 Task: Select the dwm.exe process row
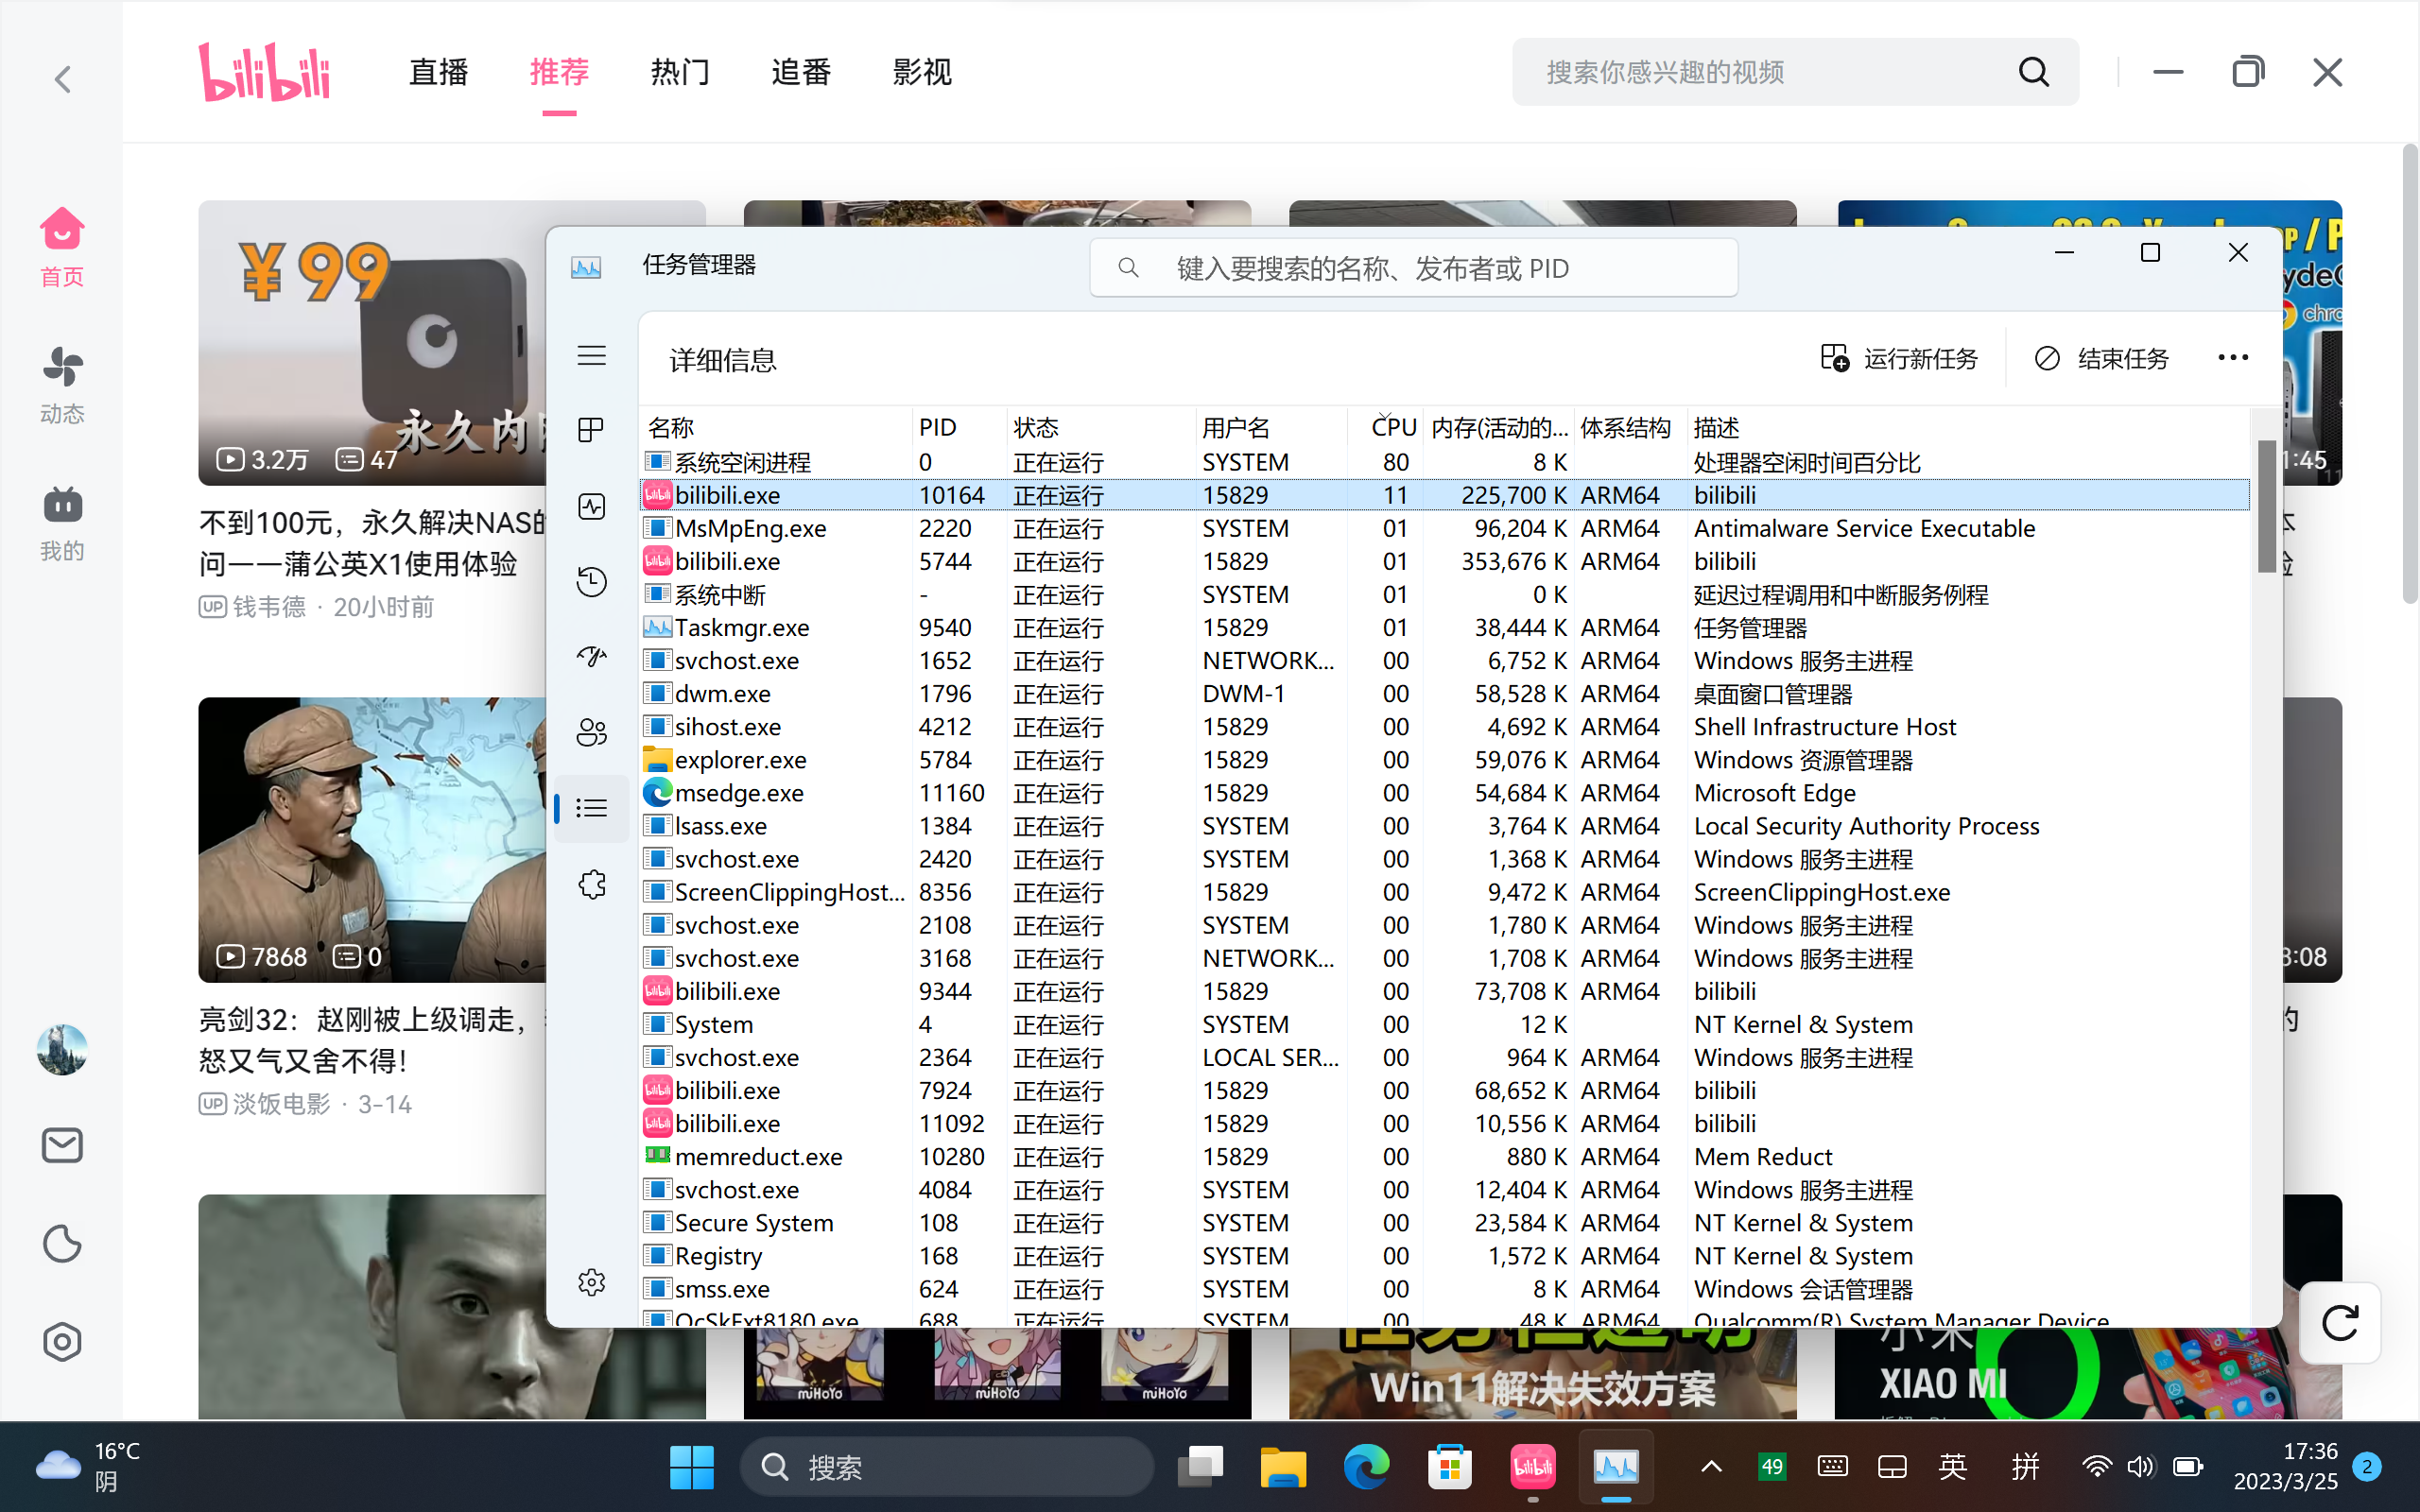(1445, 694)
